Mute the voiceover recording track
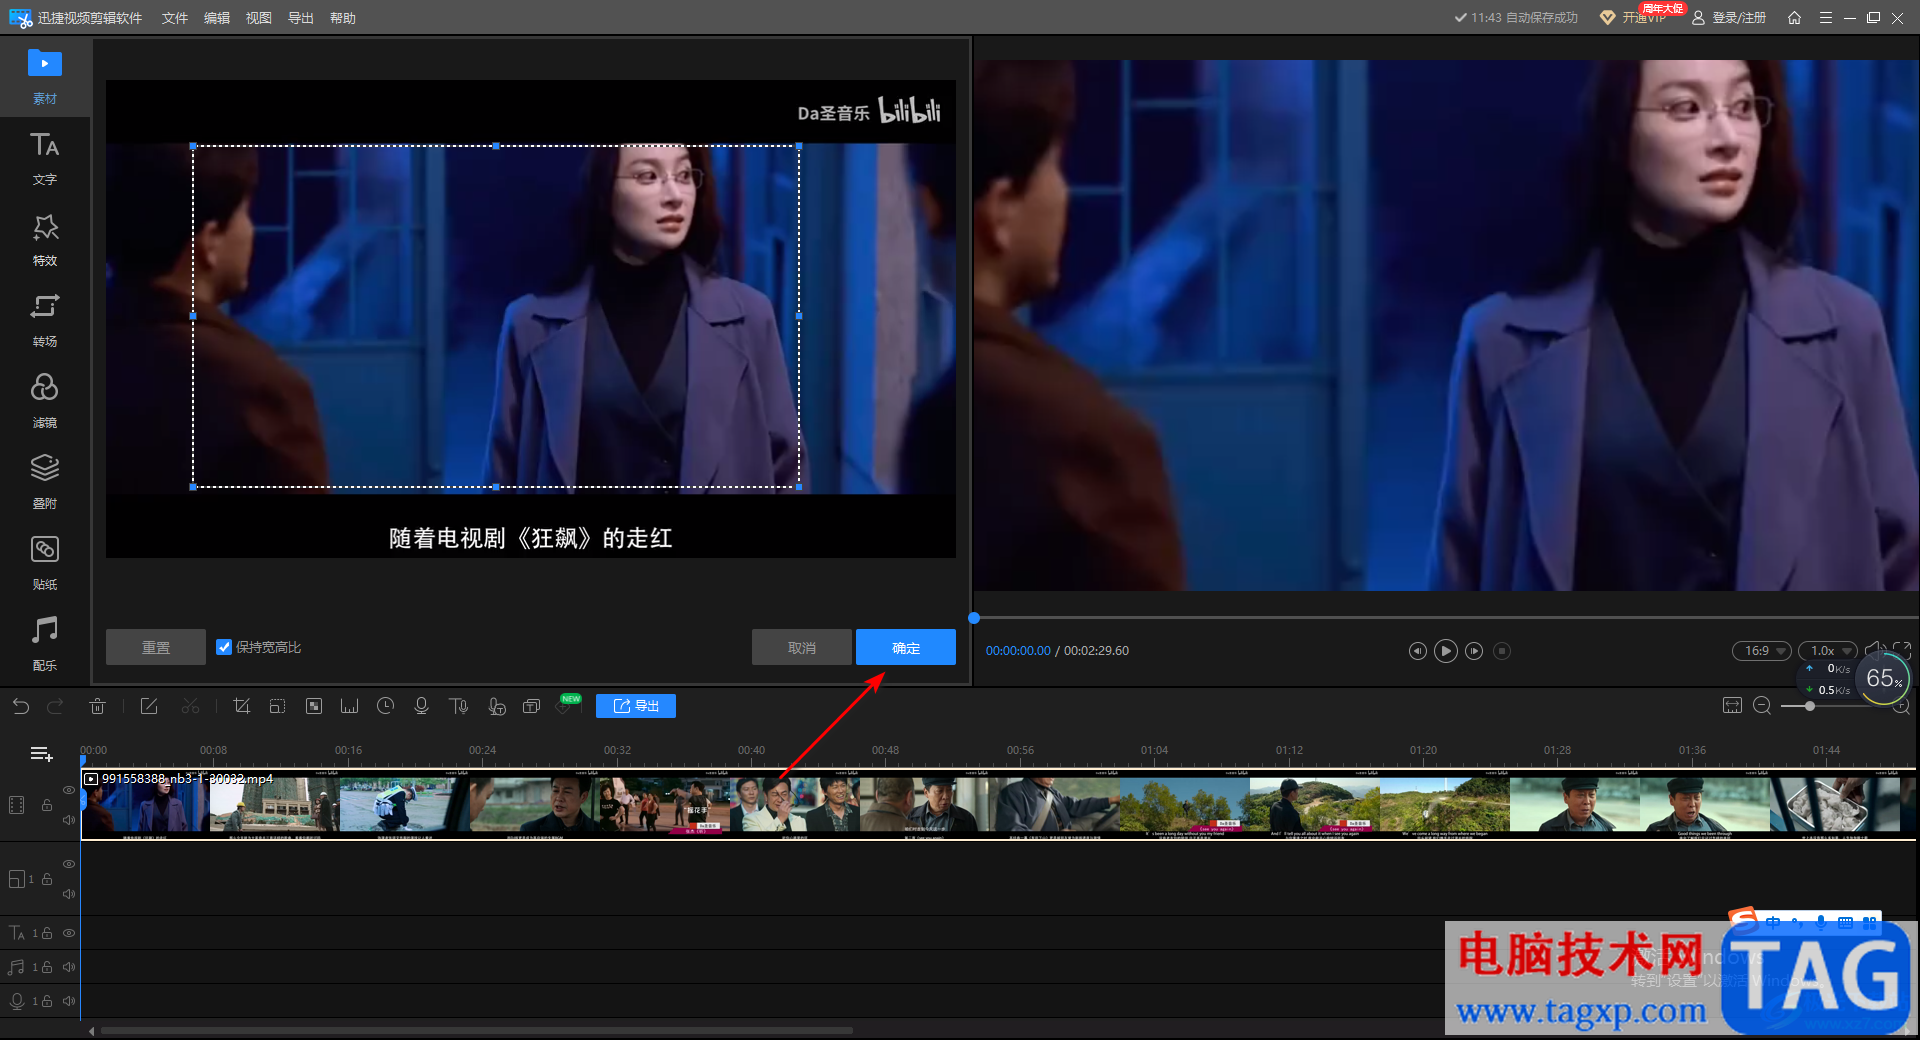 point(69,1001)
